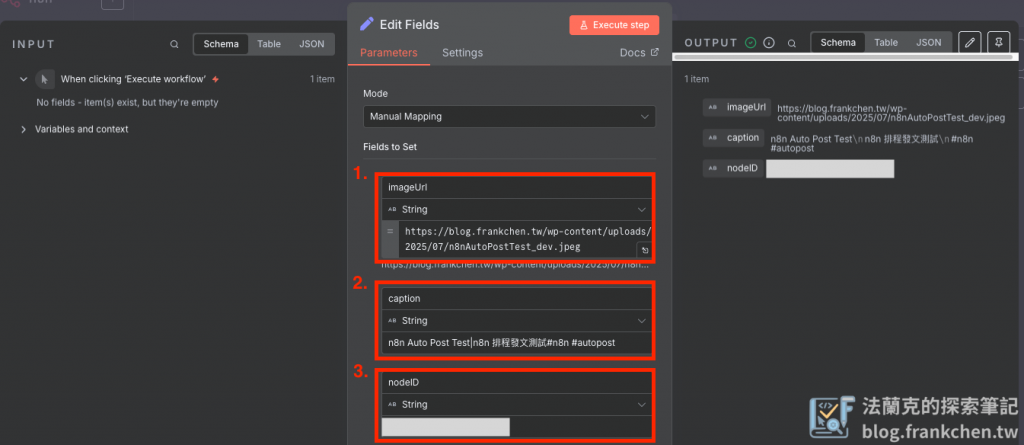This screenshot has height=445, width=1024.
Task: Edit the imageUrl field name input
Action: point(517,188)
